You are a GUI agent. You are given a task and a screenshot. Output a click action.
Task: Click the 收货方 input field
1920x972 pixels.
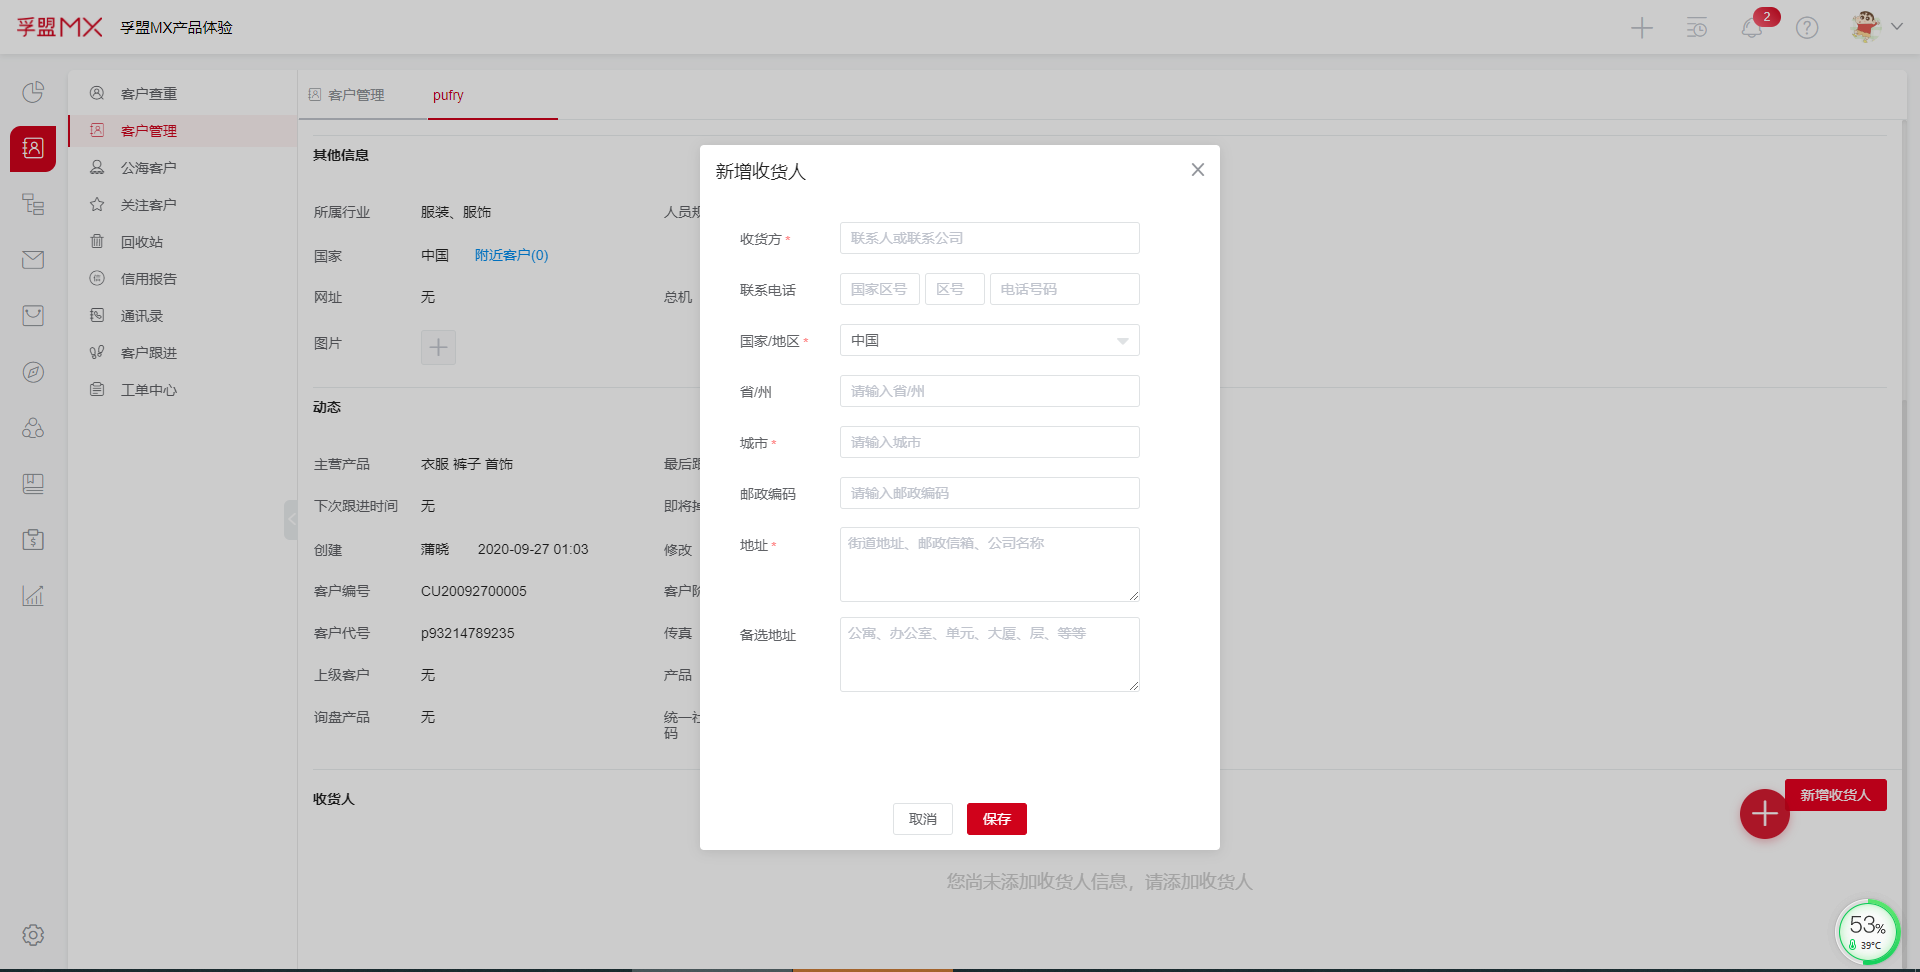click(x=989, y=238)
